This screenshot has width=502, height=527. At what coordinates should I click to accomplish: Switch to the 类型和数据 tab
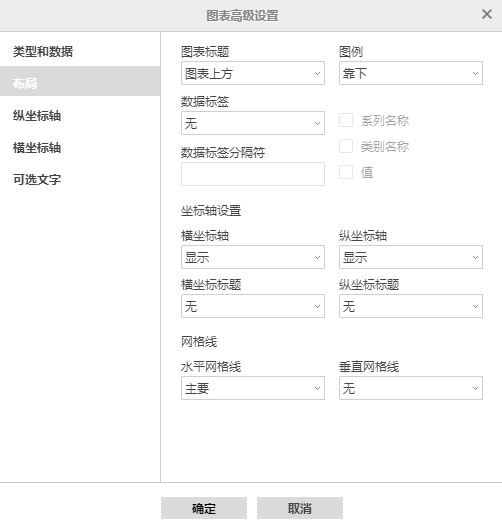tap(80, 51)
